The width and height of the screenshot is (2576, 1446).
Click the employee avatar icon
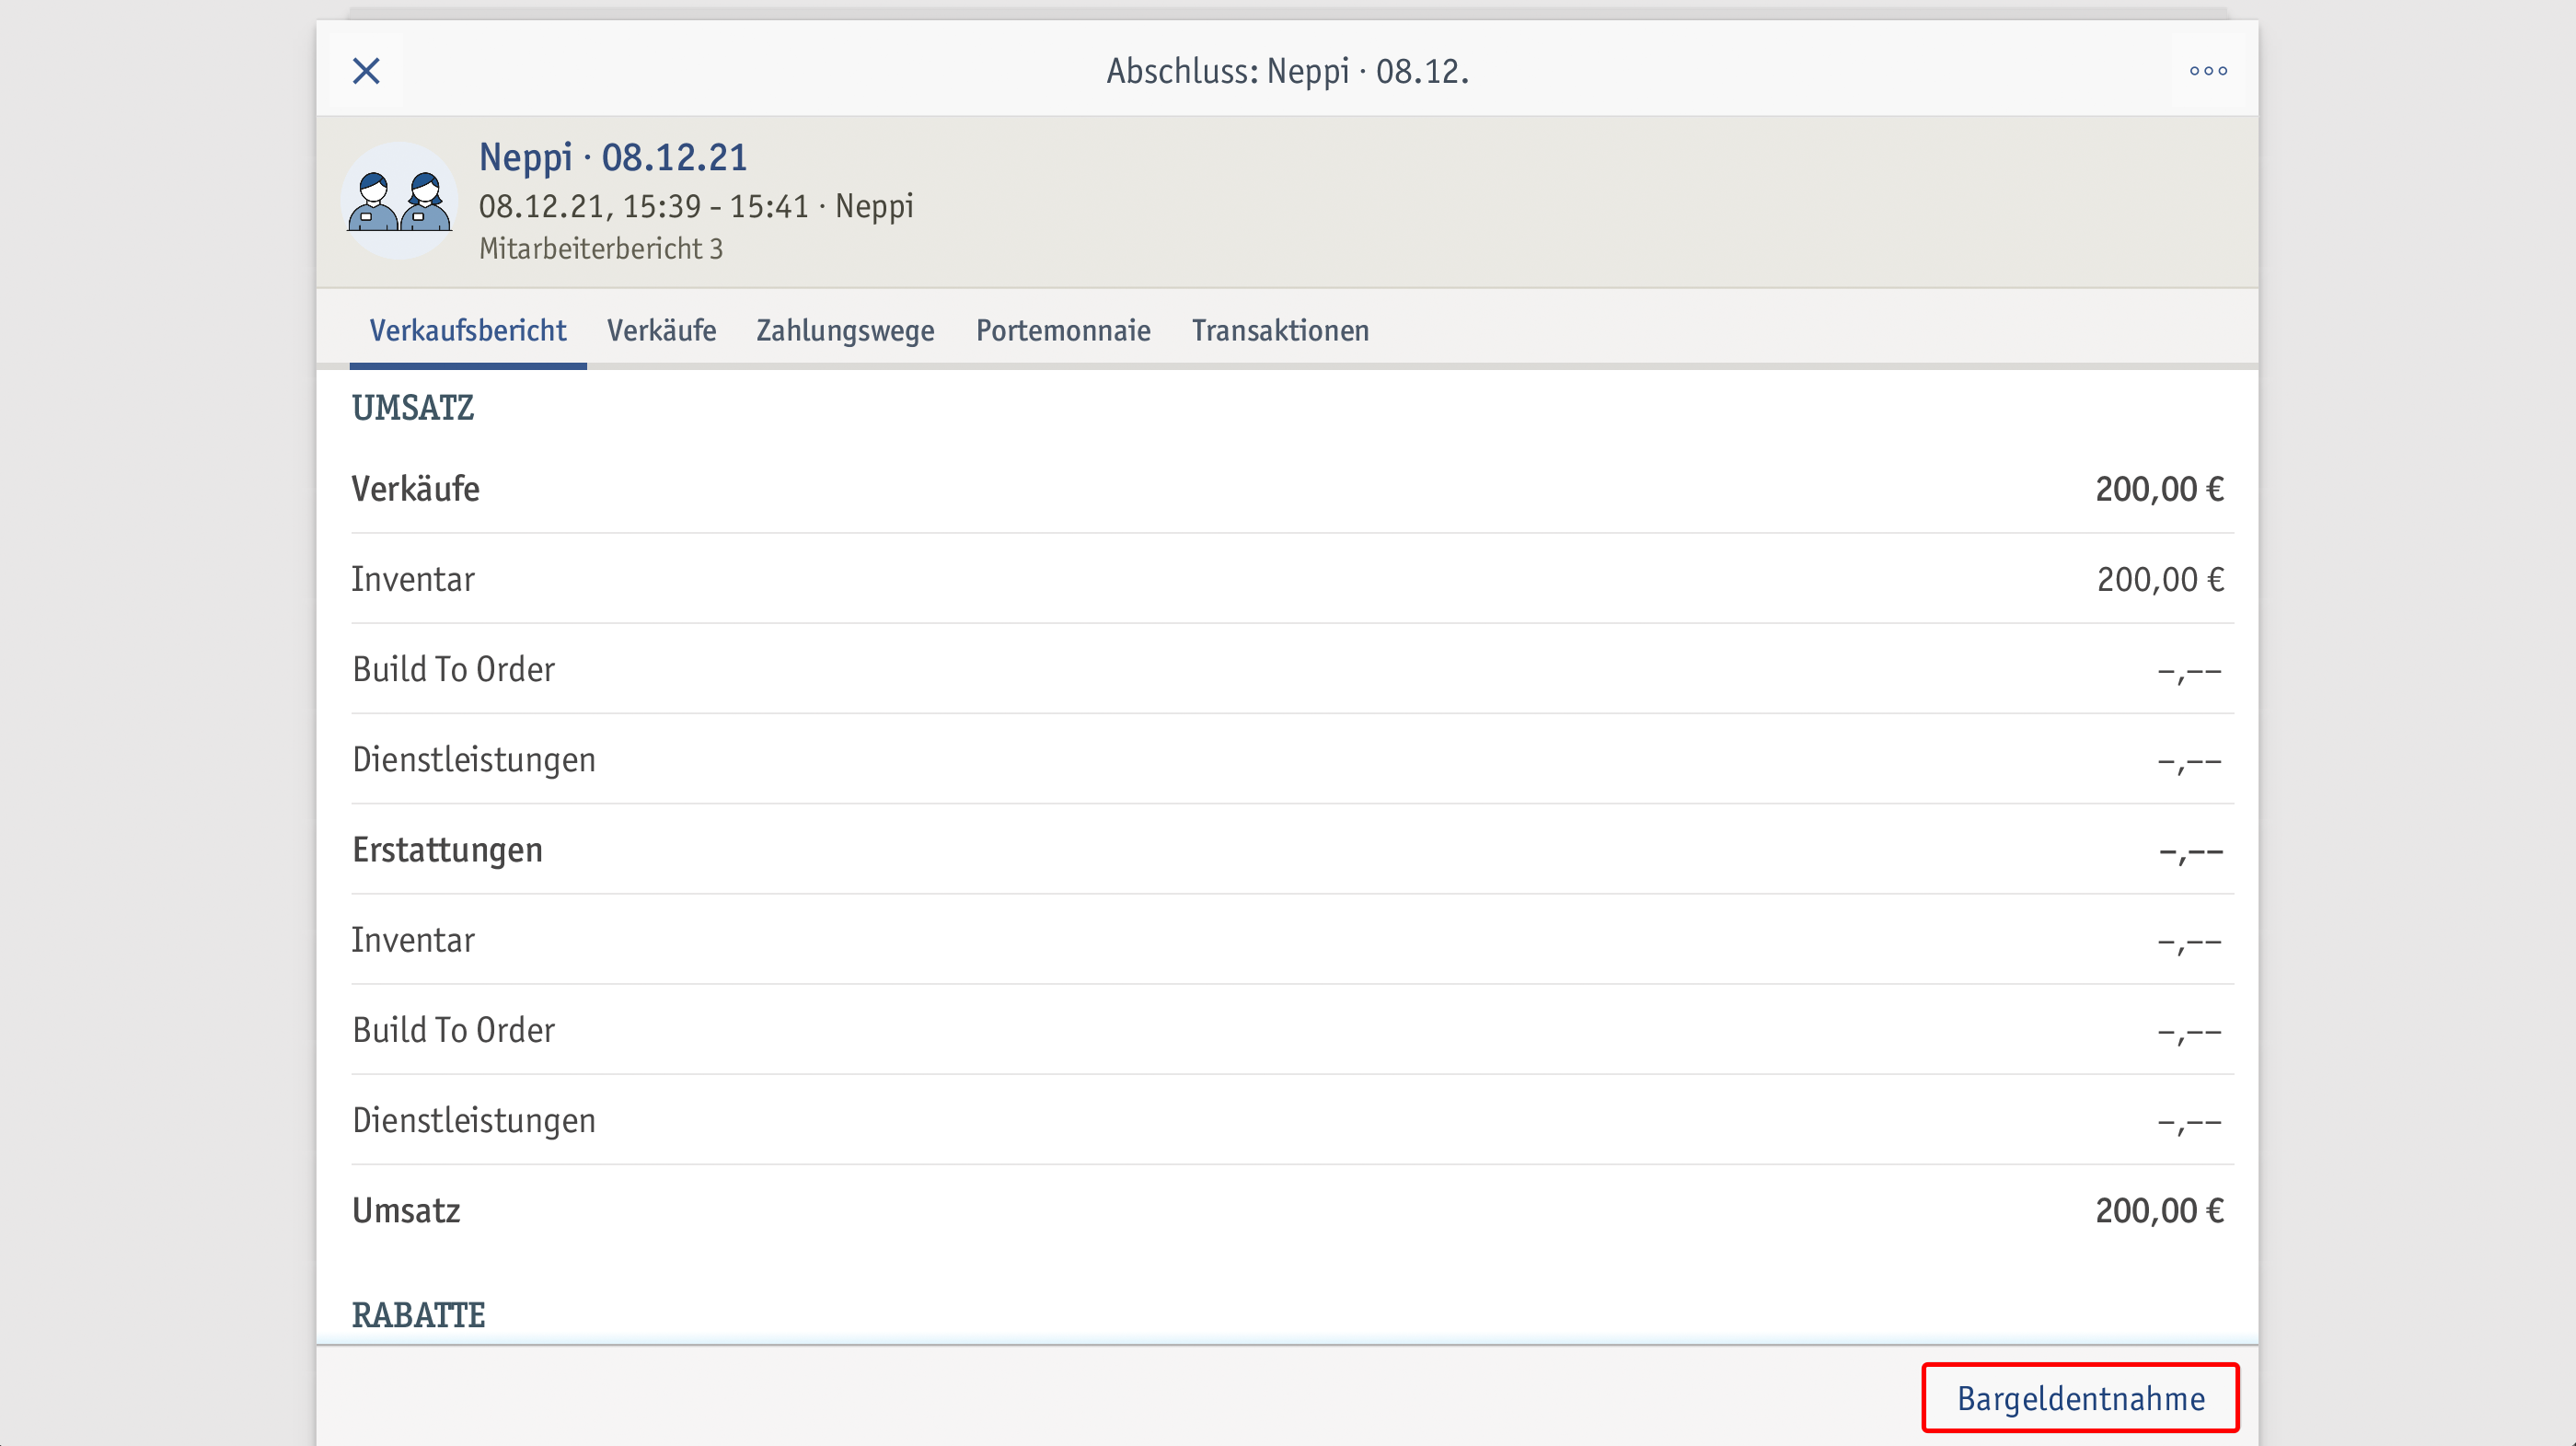pos(399,201)
